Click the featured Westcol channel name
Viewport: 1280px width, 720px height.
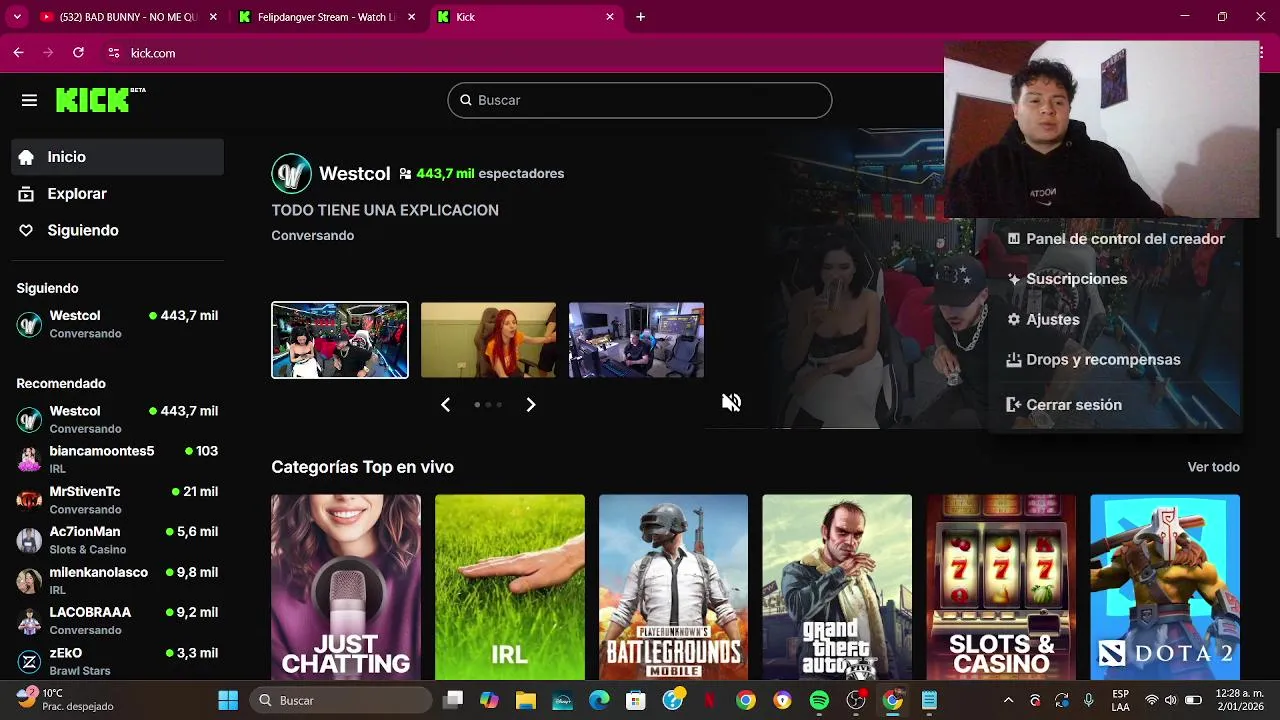click(354, 173)
